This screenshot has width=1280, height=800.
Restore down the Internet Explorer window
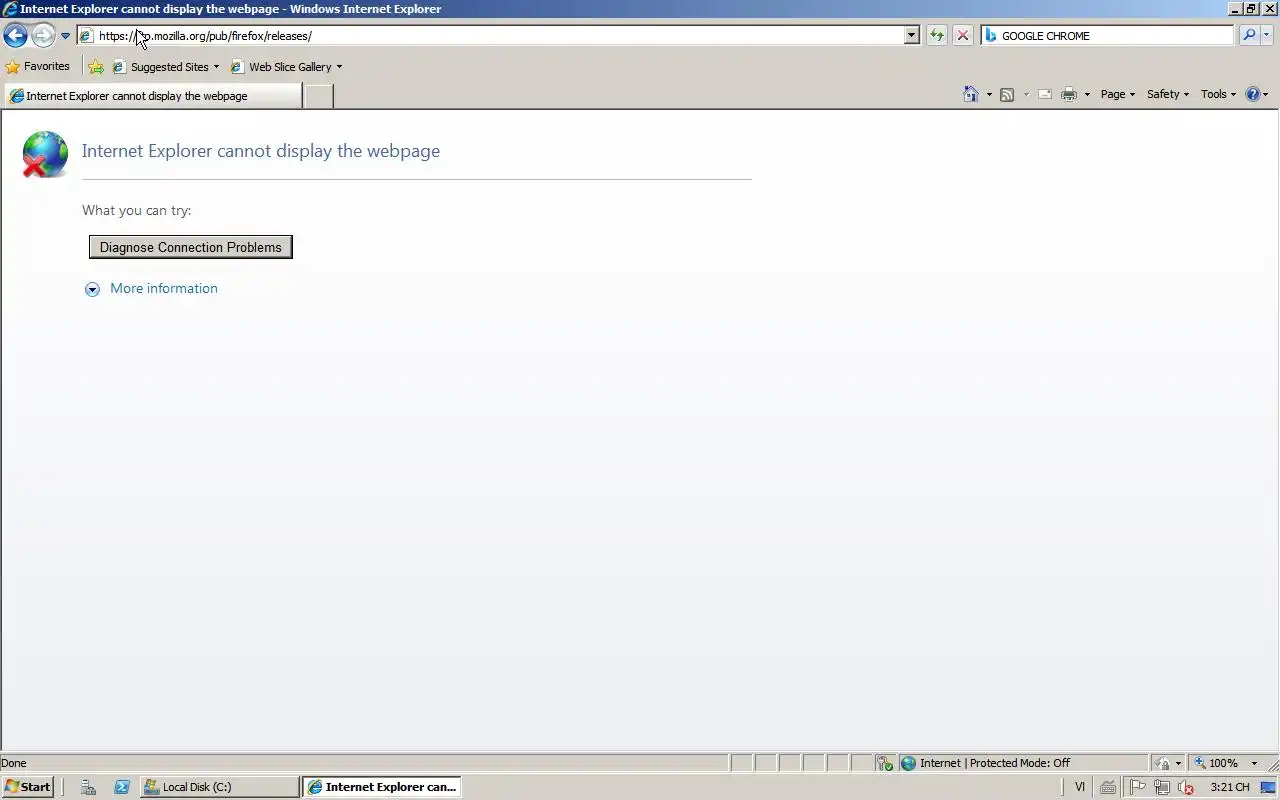pos(1251,9)
